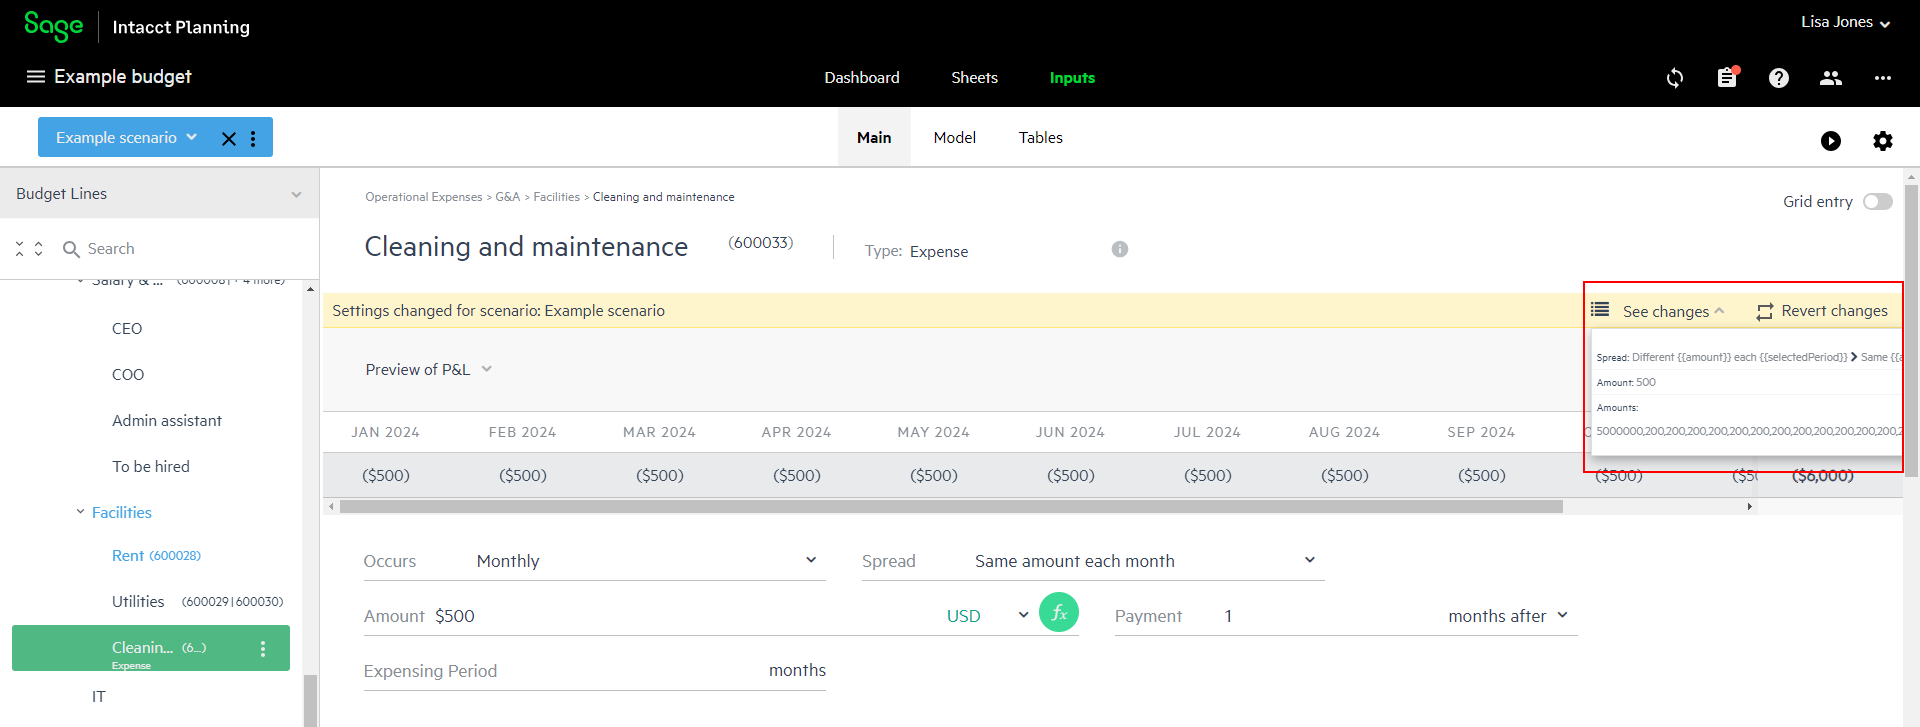This screenshot has height=727, width=1920.
Task: Switch to the Model sub-tab
Action: coord(955,138)
